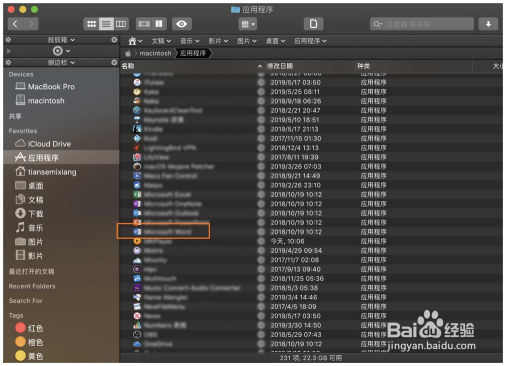Select the 下载 folder in sidebar
506x366 pixels.
click(x=30, y=213)
